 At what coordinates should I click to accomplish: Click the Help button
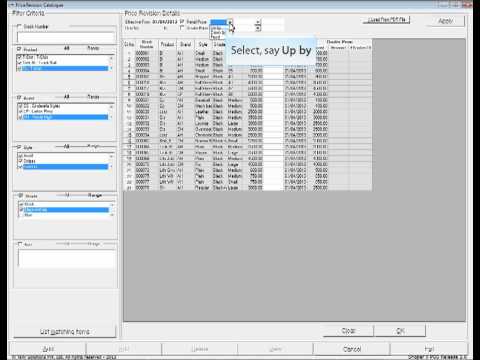tap(429, 349)
